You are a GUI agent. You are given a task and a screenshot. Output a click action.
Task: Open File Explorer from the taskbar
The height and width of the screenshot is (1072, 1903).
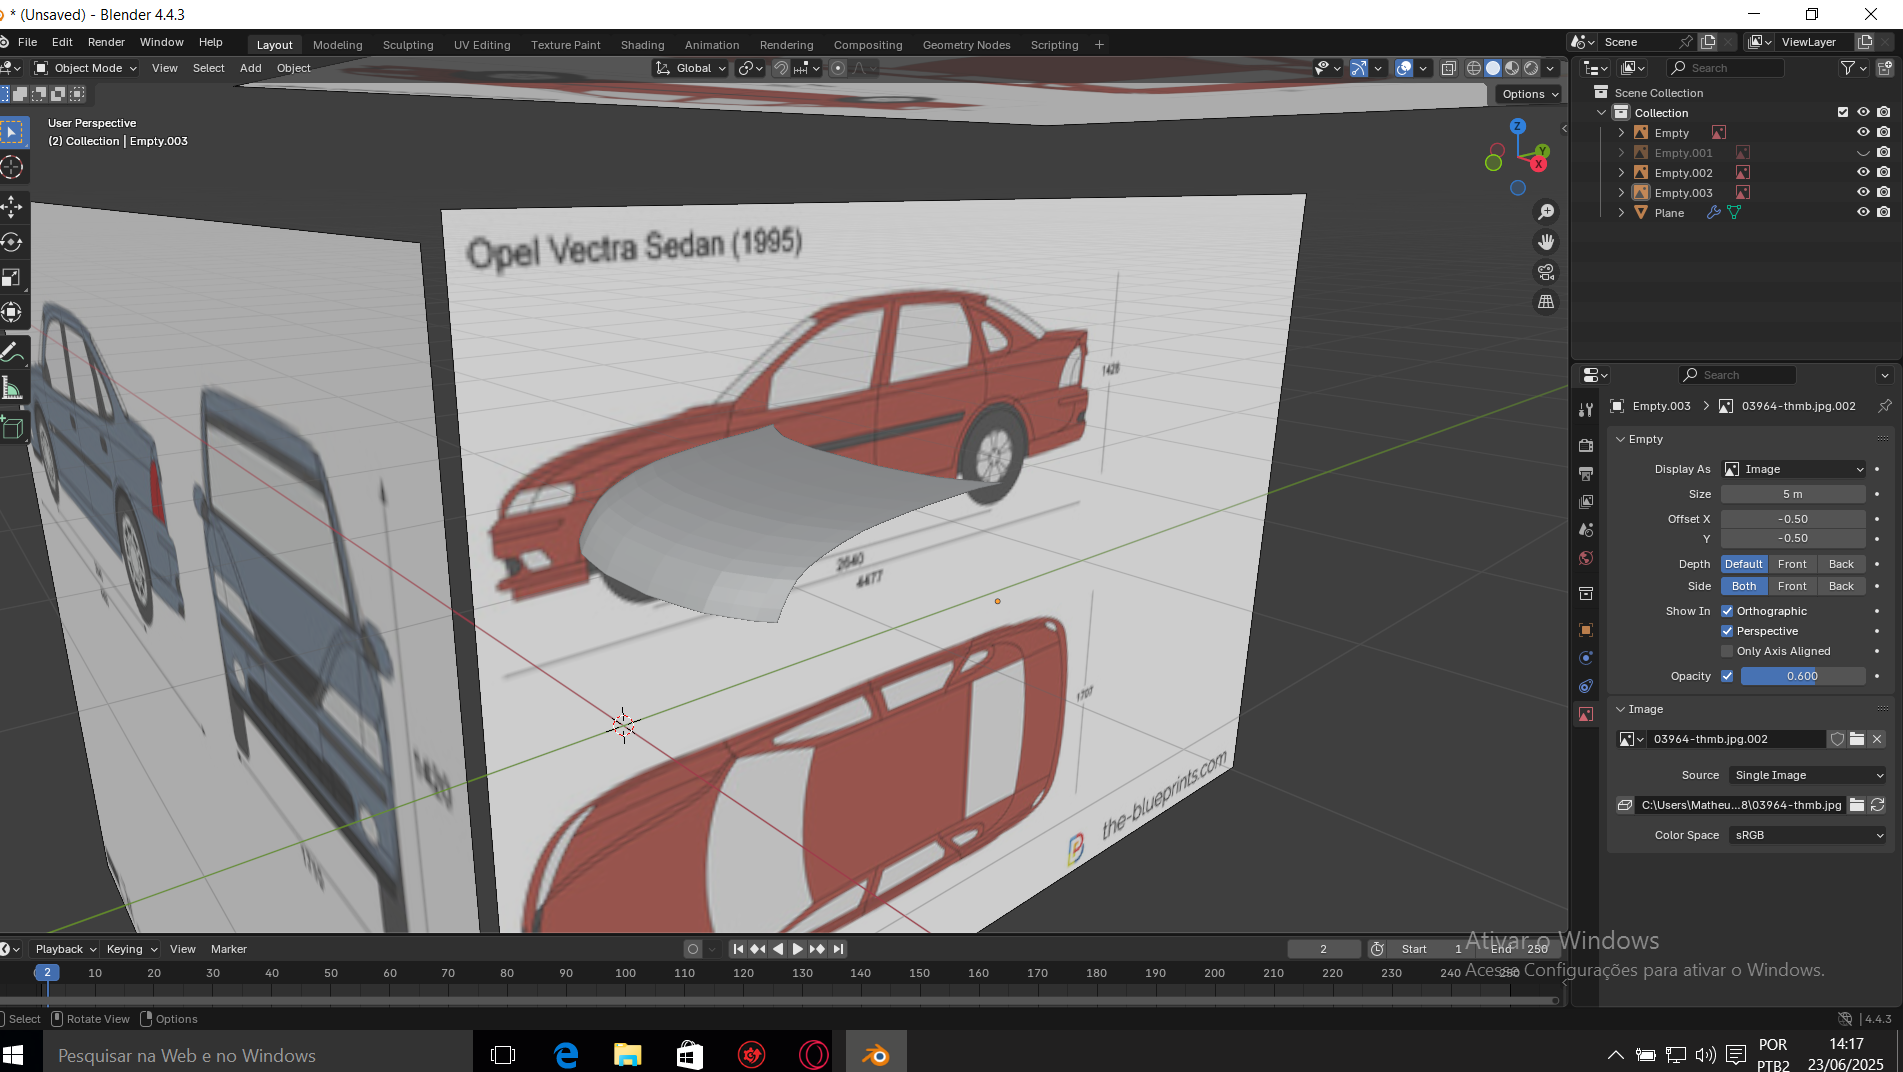(628, 1055)
